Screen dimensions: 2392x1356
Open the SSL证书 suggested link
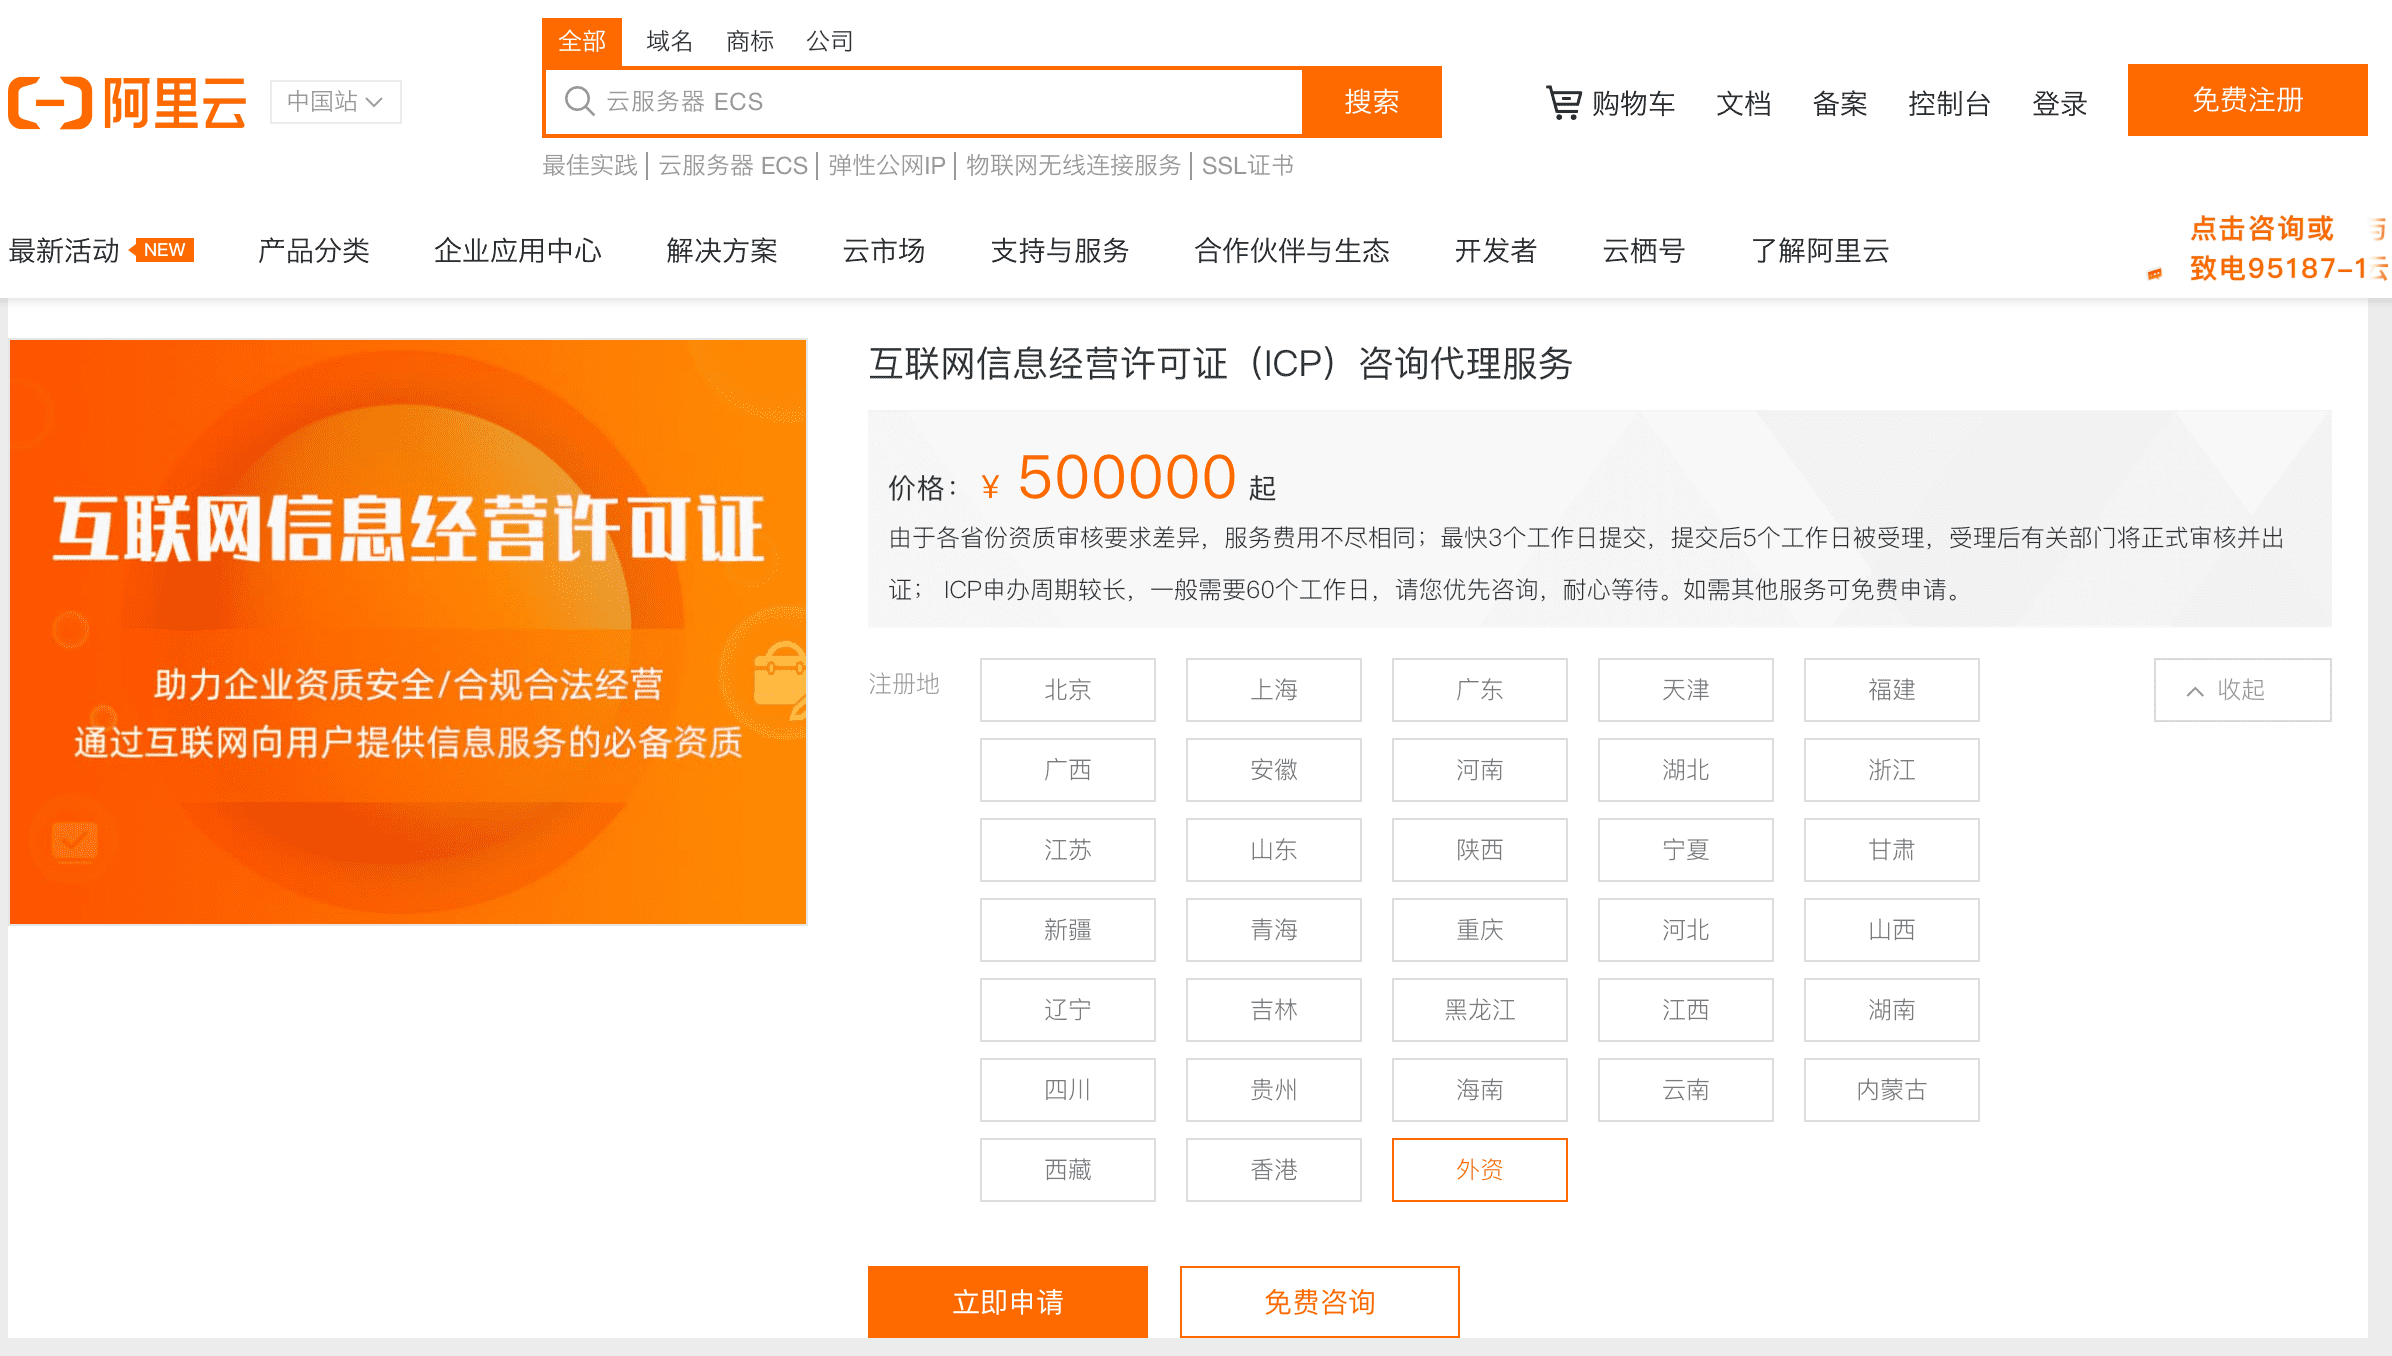coord(1247,165)
